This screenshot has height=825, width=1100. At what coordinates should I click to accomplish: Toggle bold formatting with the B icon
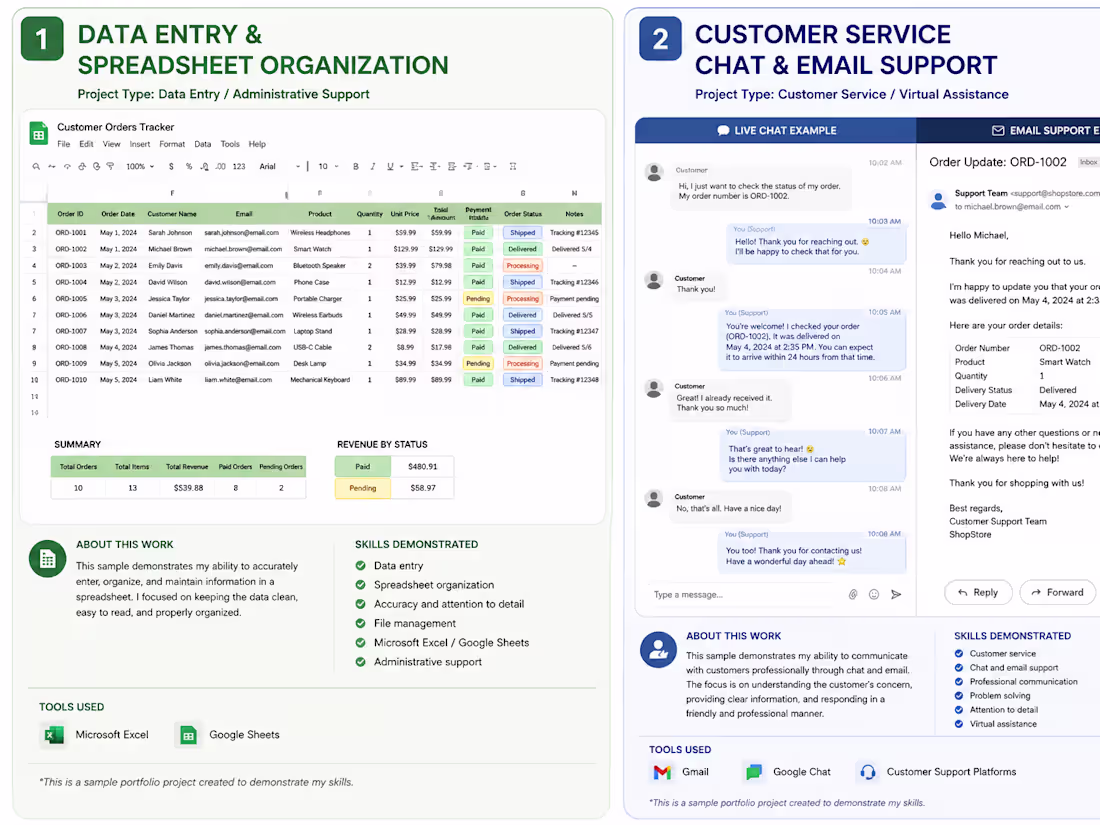pyautogui.click(x=356, y=167)
